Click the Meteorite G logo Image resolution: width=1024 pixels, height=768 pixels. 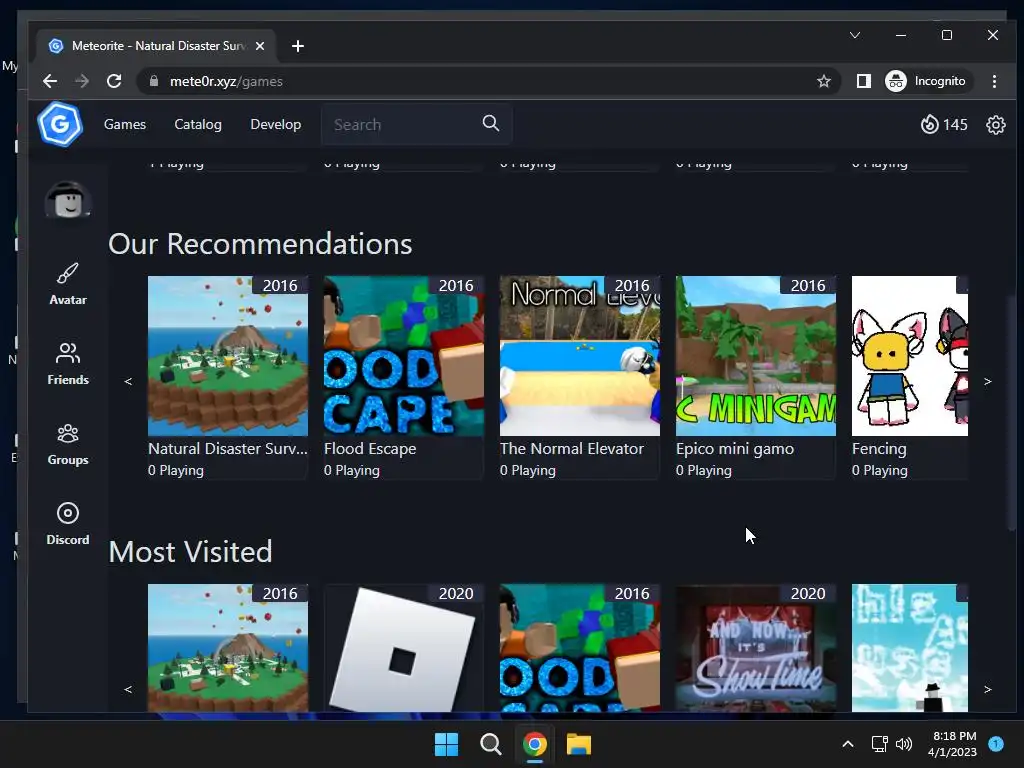(x=60, y=124)
